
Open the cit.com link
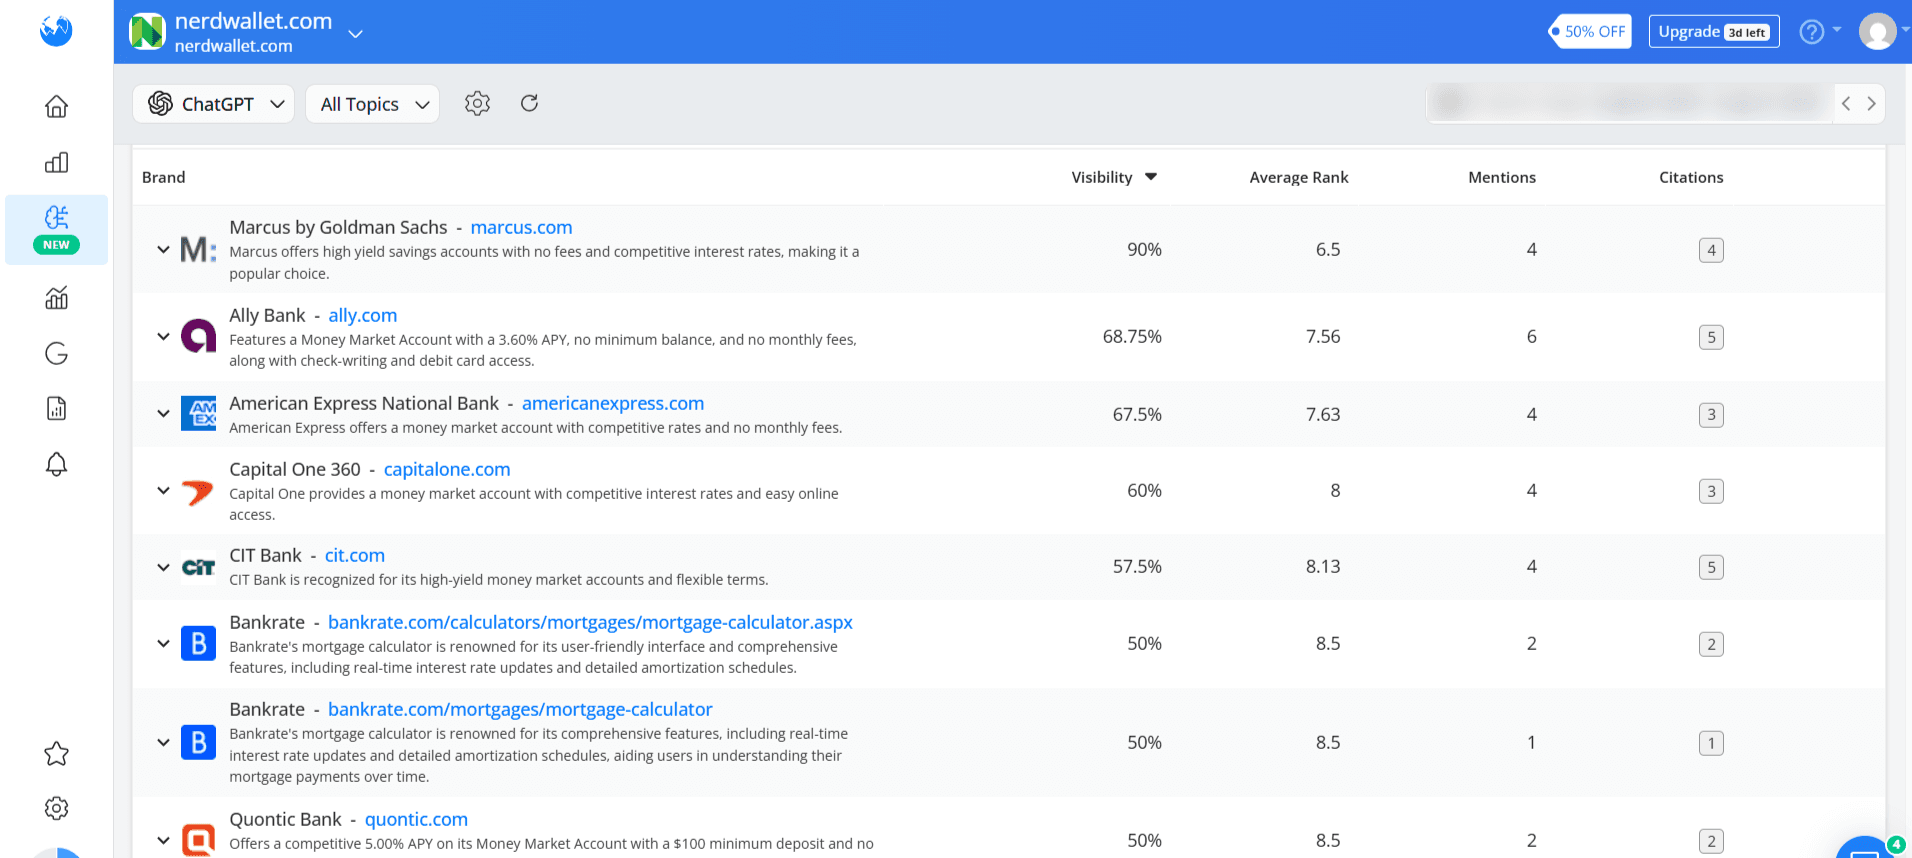[355, 555]
